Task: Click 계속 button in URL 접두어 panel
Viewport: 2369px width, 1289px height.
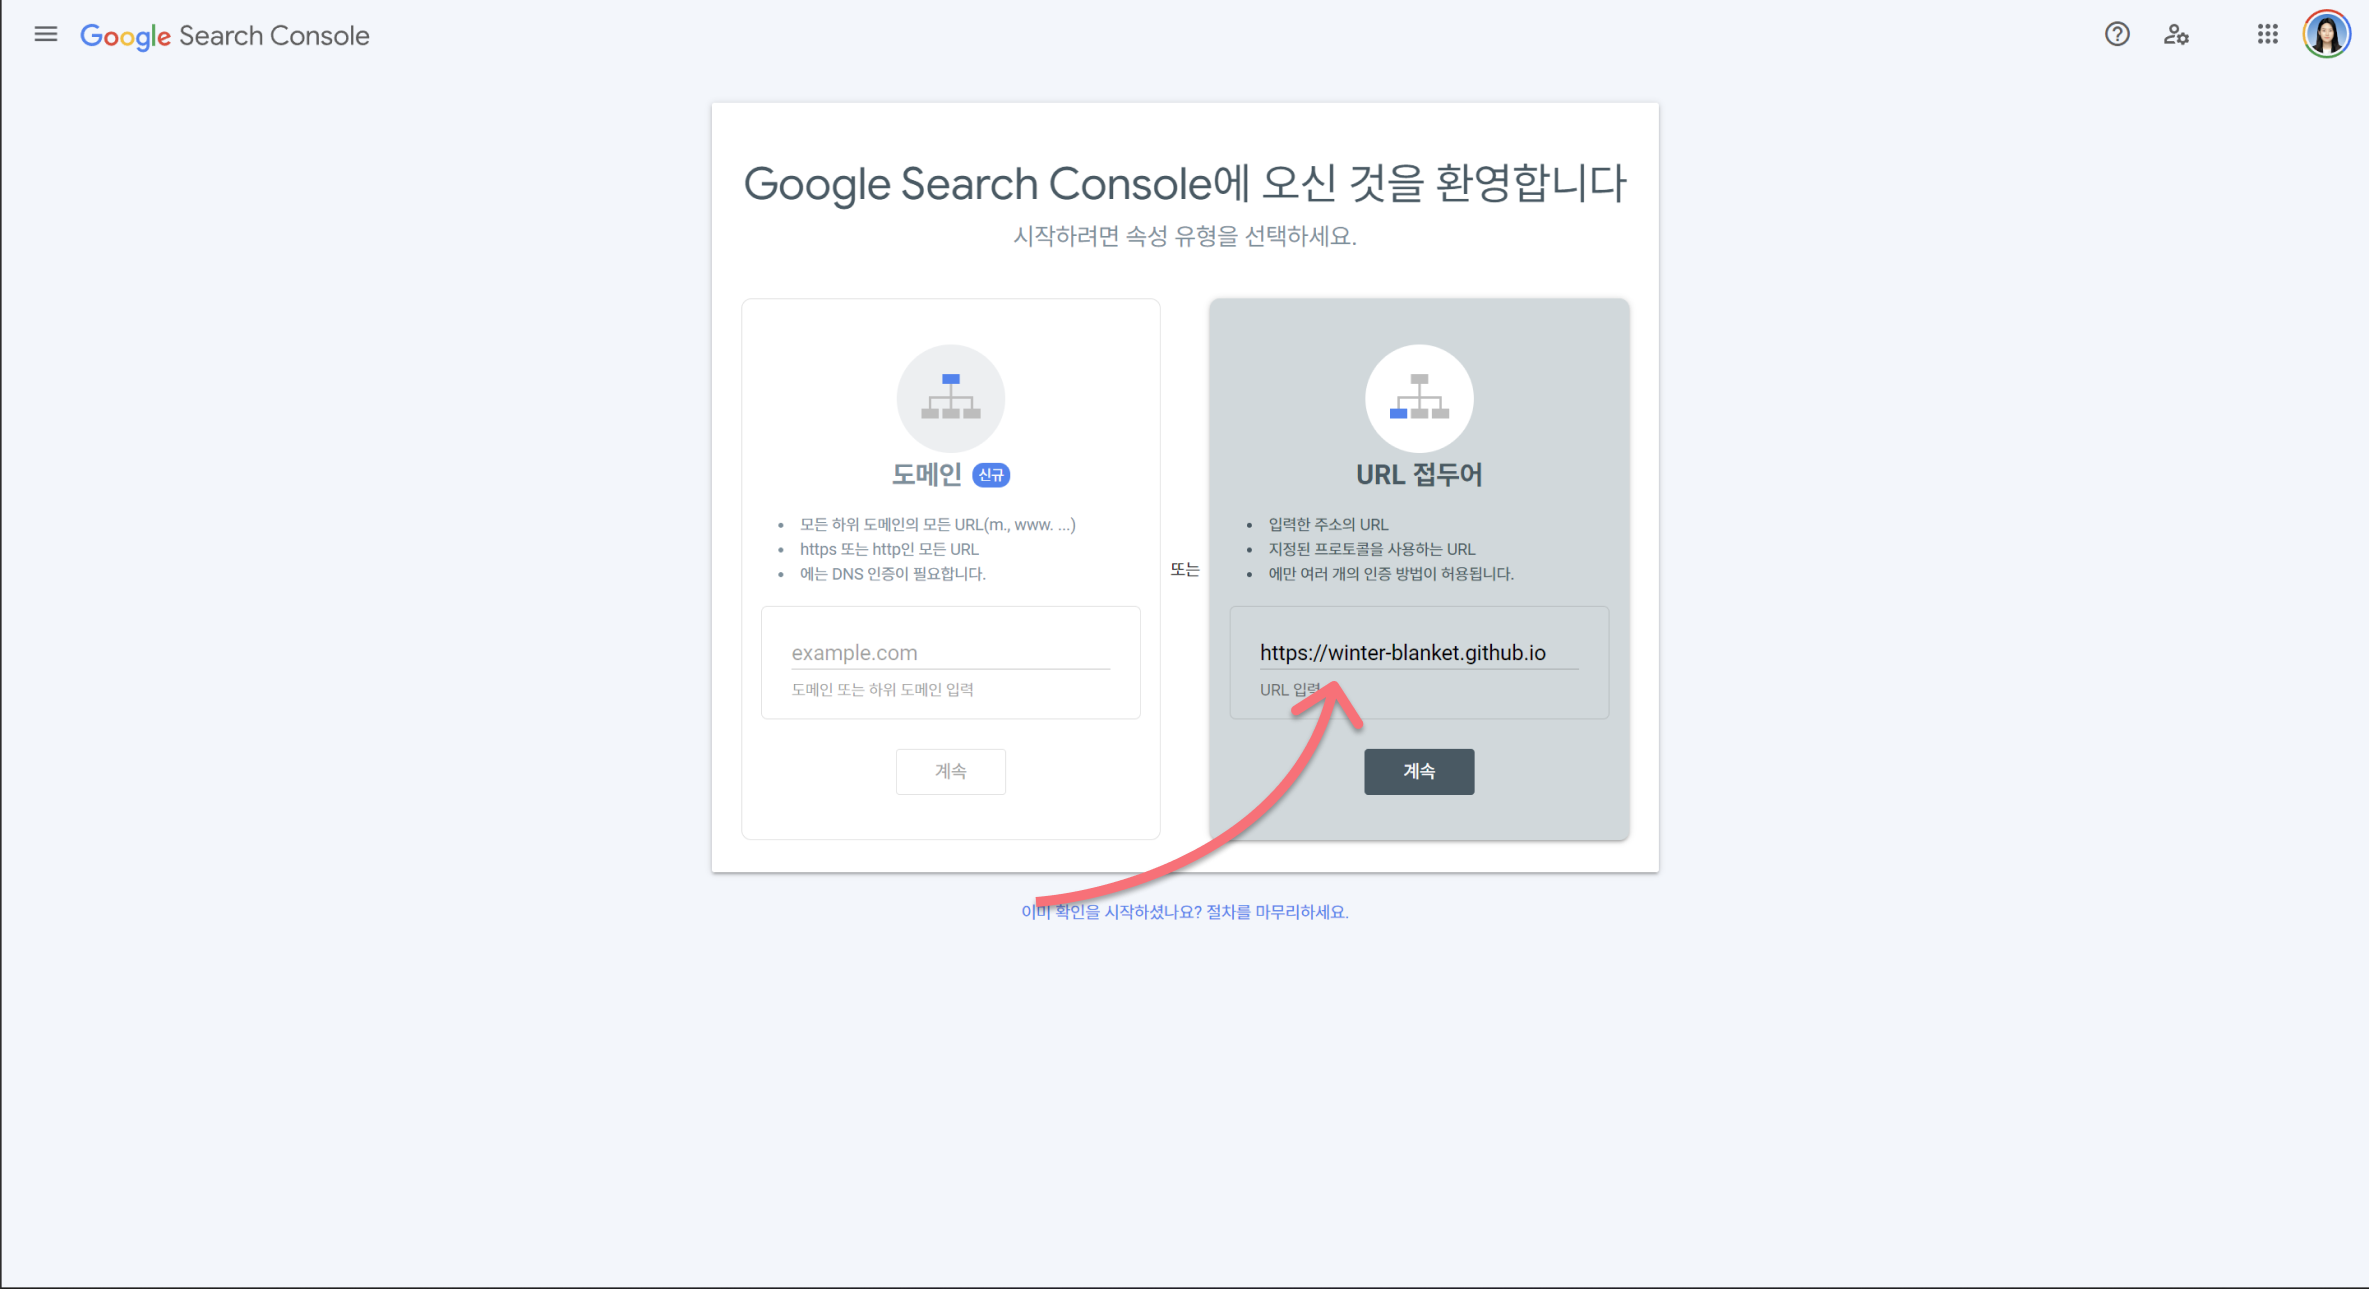Action: click(1419, 771)
